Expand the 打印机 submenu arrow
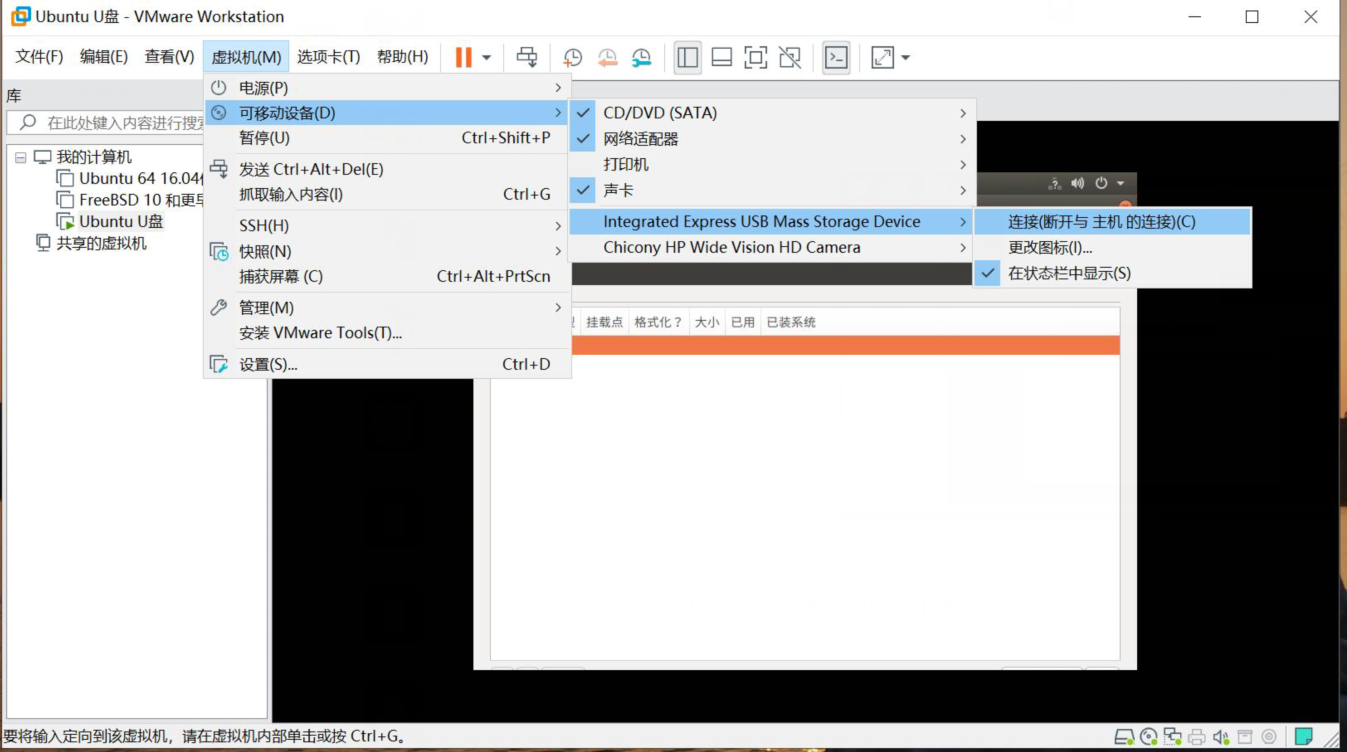 coord(963,165)
